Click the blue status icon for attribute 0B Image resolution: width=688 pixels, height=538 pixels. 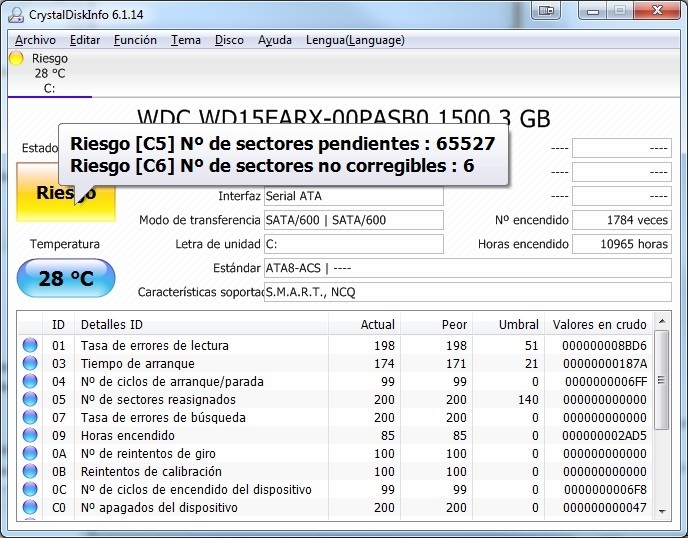pos(30,471)
